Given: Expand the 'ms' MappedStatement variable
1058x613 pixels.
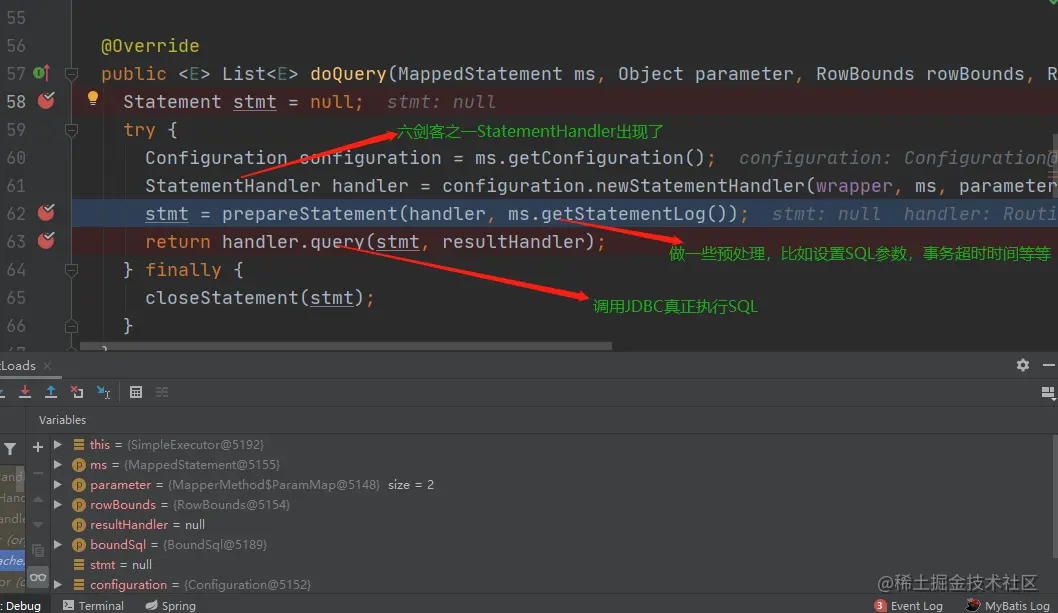Looking at the screenshot, I should coord(58,464).
